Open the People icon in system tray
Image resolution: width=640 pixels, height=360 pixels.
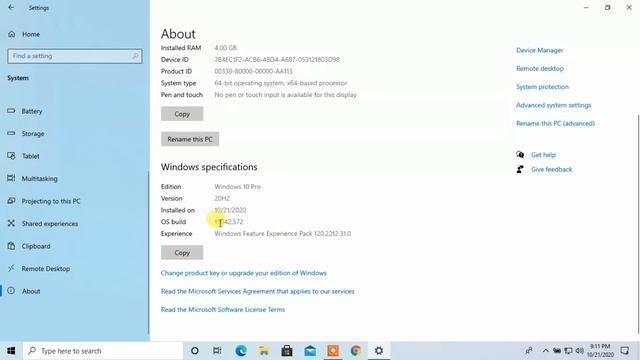tap(529, 351)
